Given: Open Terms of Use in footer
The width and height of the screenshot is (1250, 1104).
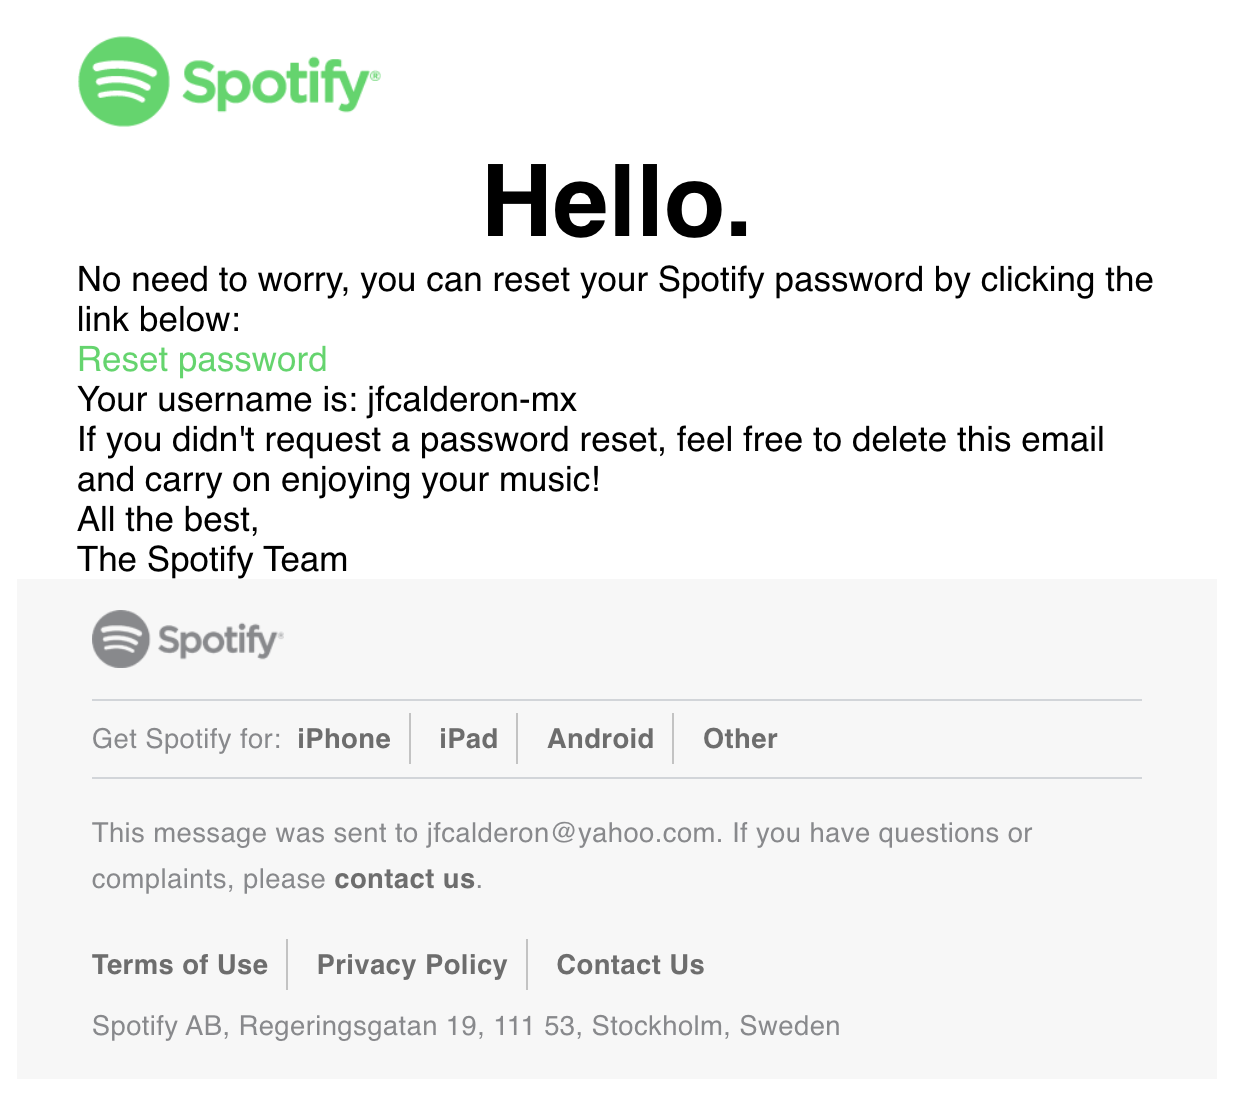Looking at the screenshot, I should (180, 965).
